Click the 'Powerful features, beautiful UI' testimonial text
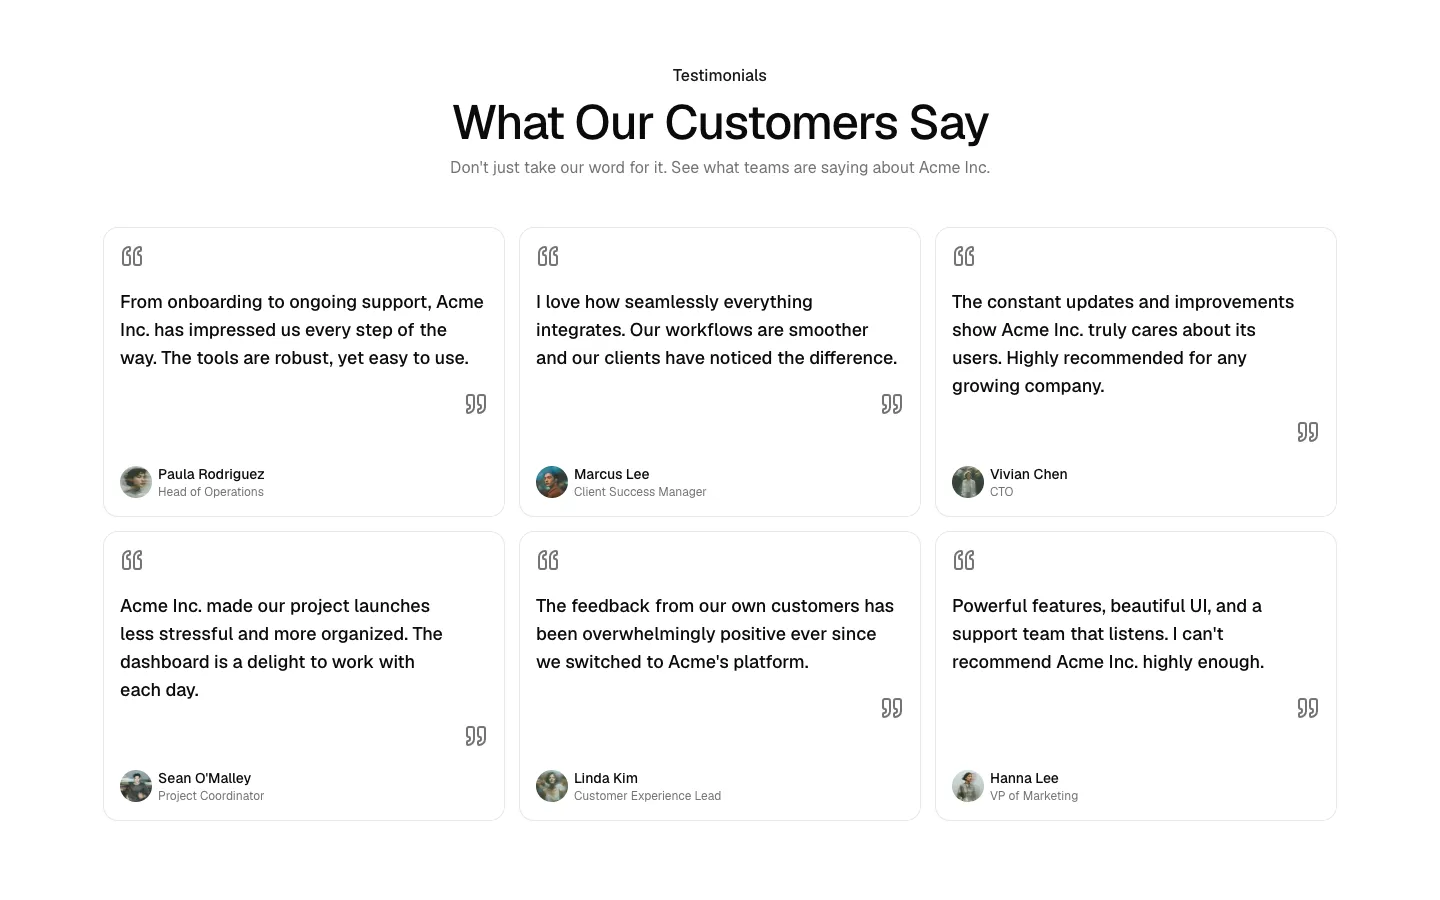The width and height of the screenshot is (1440, 900). tap(1108, 634)
